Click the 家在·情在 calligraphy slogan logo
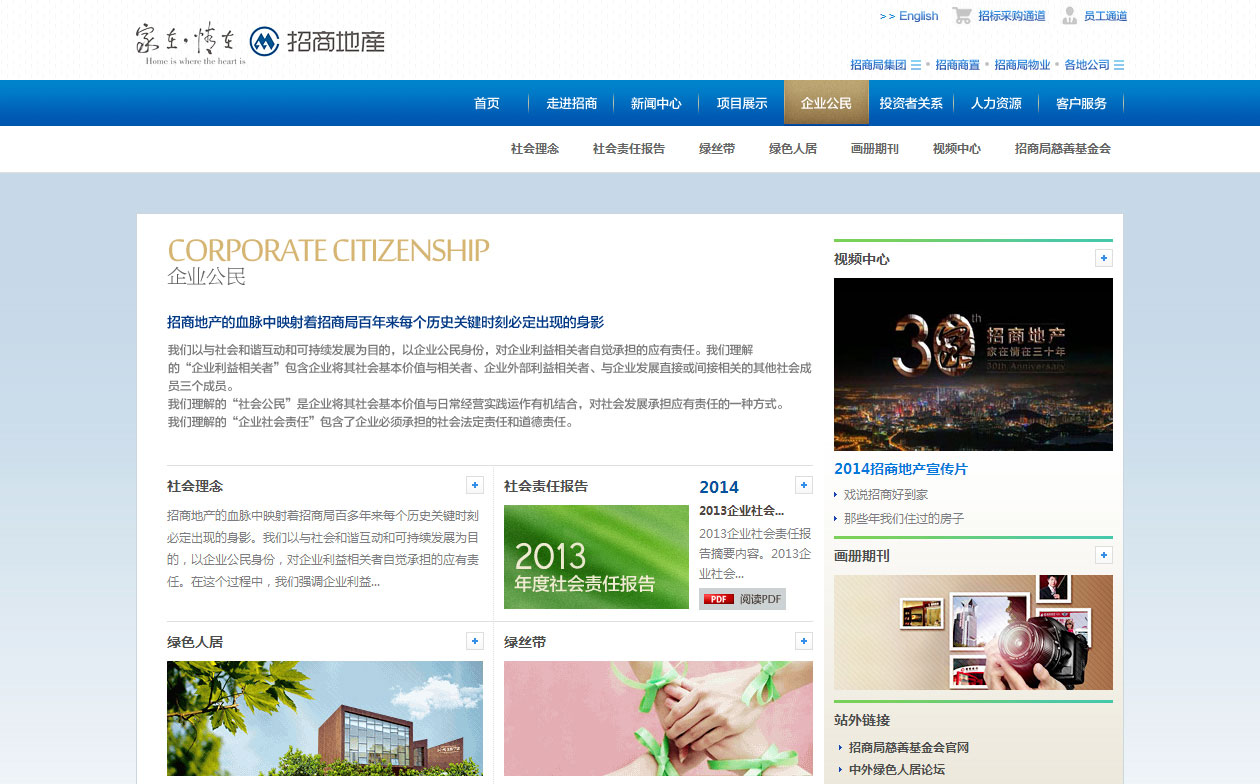The image size is (1260, 784). click(190, 44)
